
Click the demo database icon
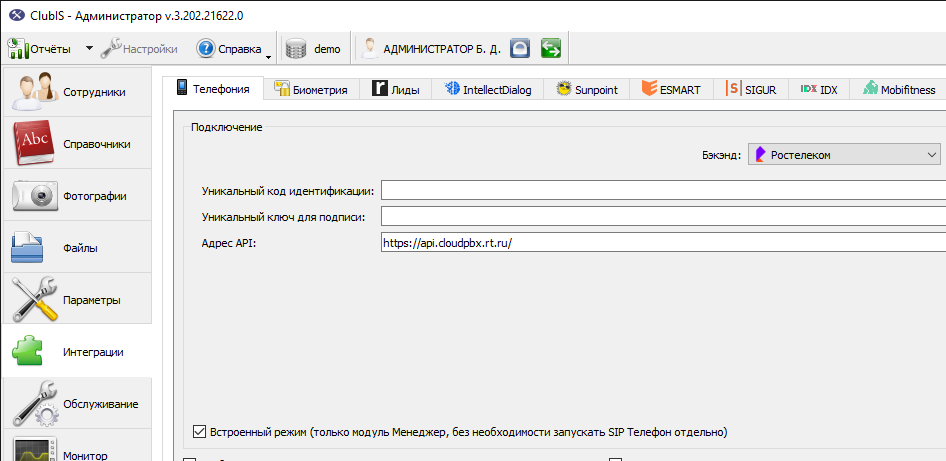pos(296,49)
